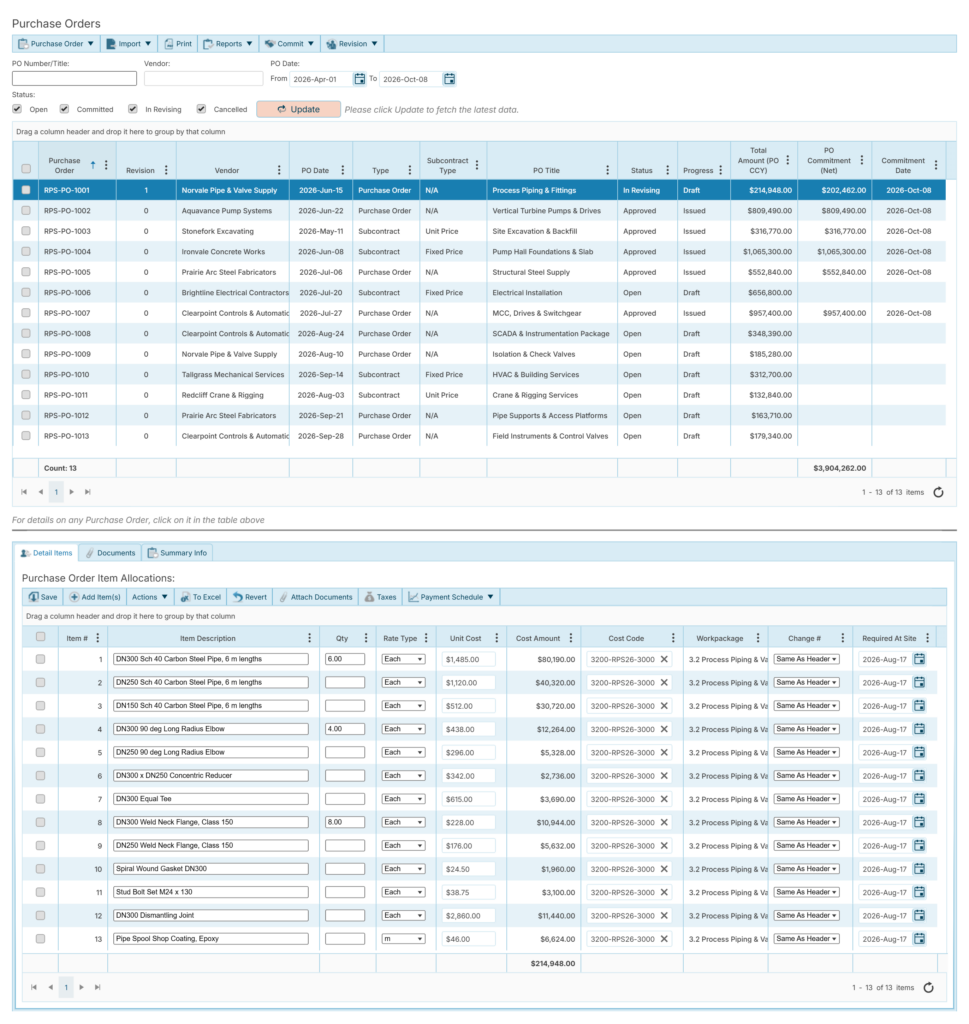Open Required At Site calendar for item 6
Screen dimensions: 969x1024
pos(919,776)
